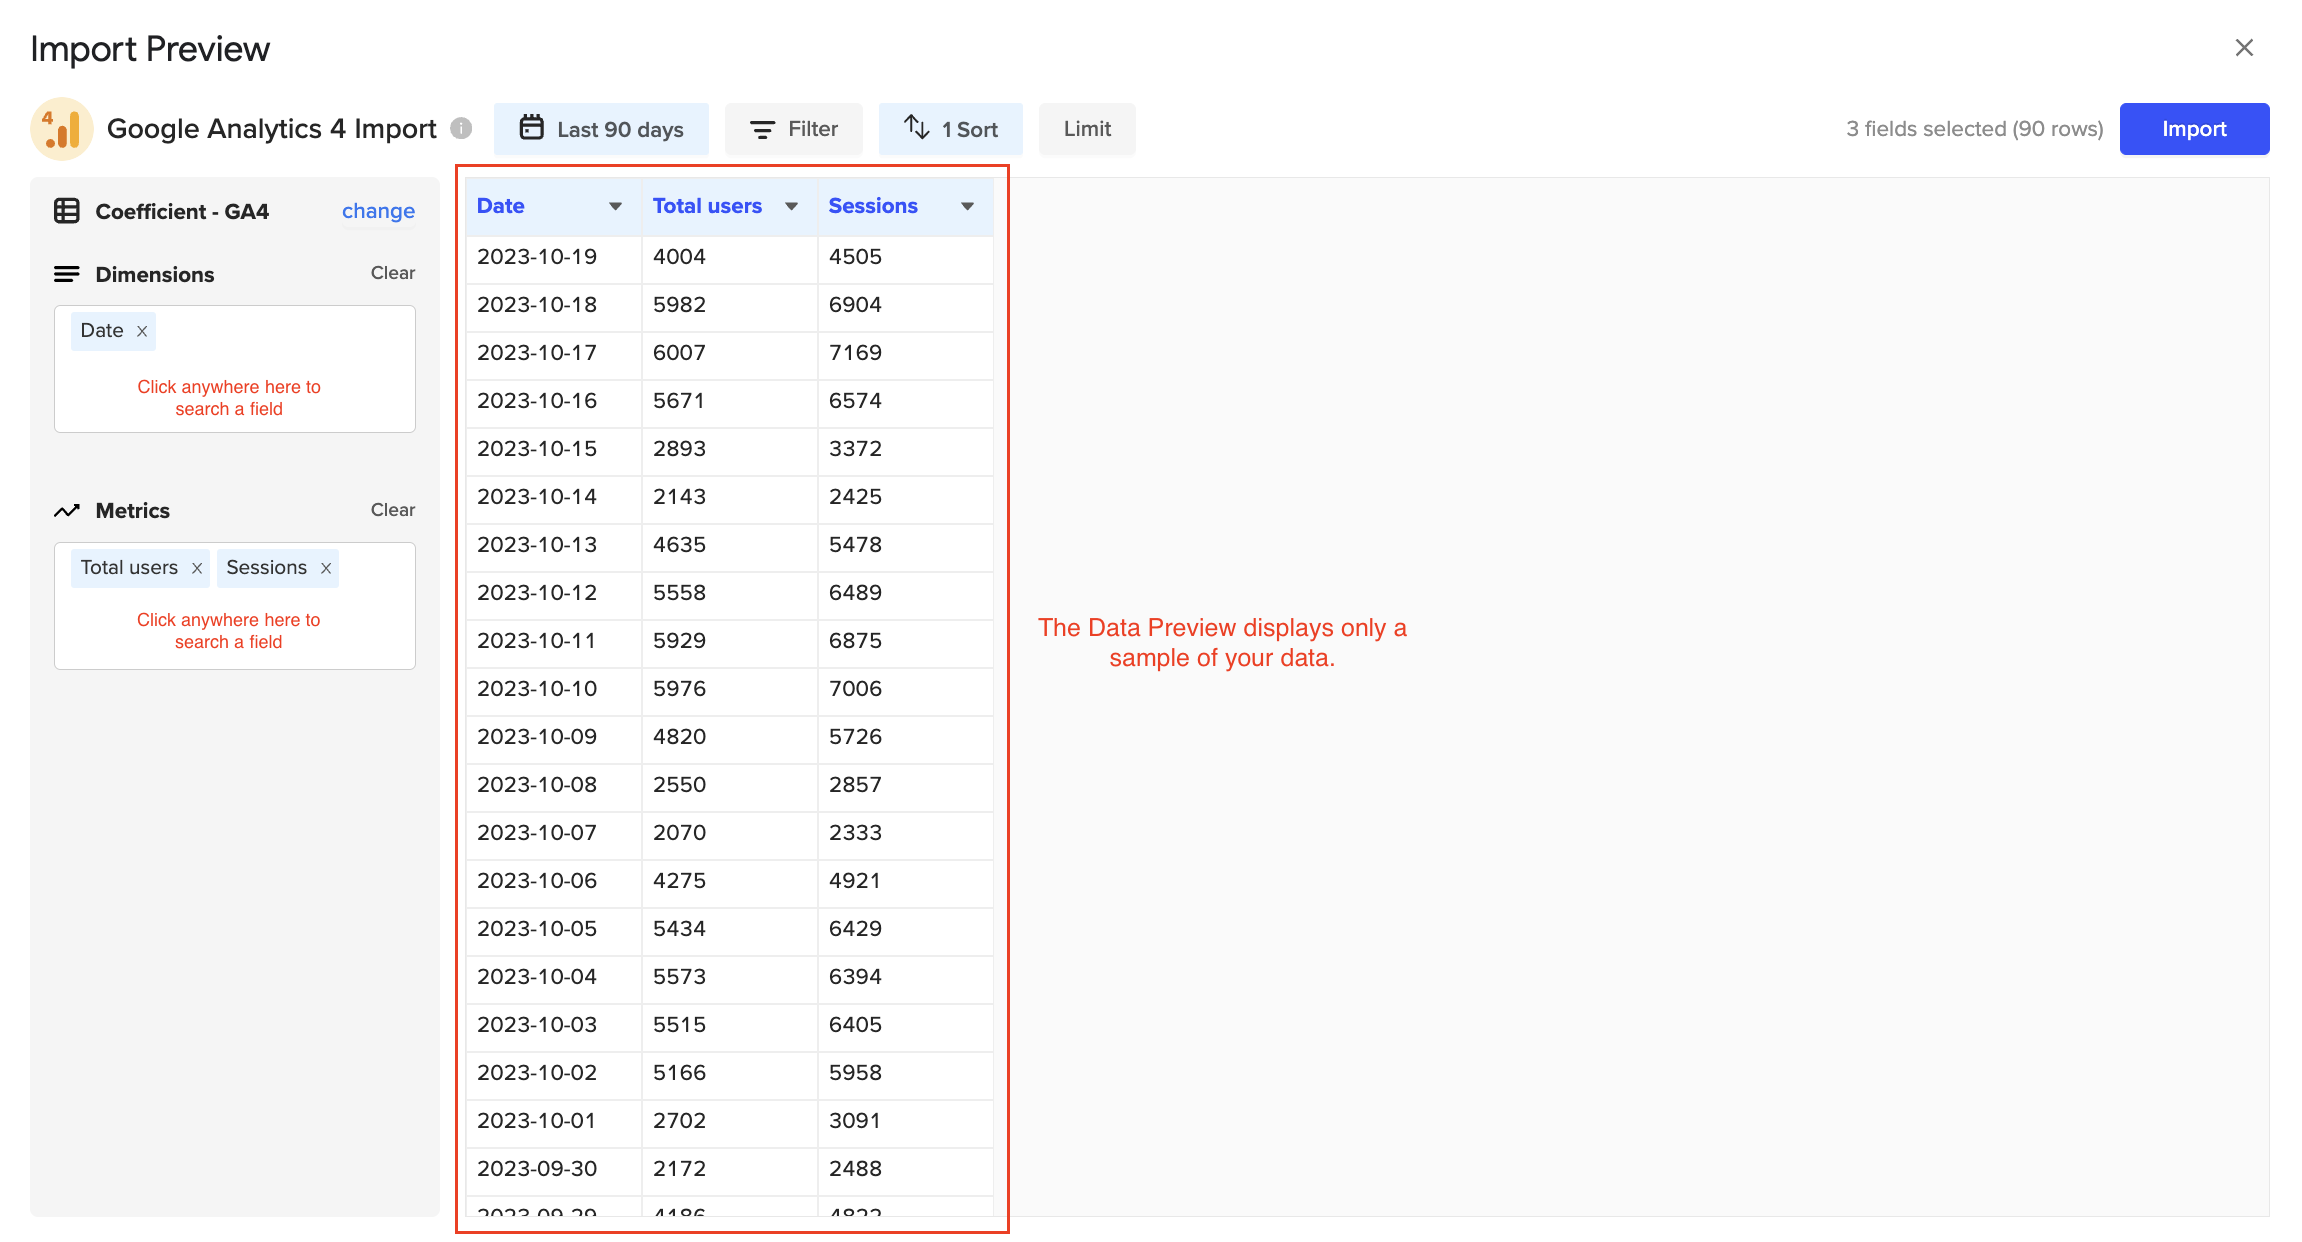
Task: Open the Total users column dropdown arrow
Action: coord(792,206)
